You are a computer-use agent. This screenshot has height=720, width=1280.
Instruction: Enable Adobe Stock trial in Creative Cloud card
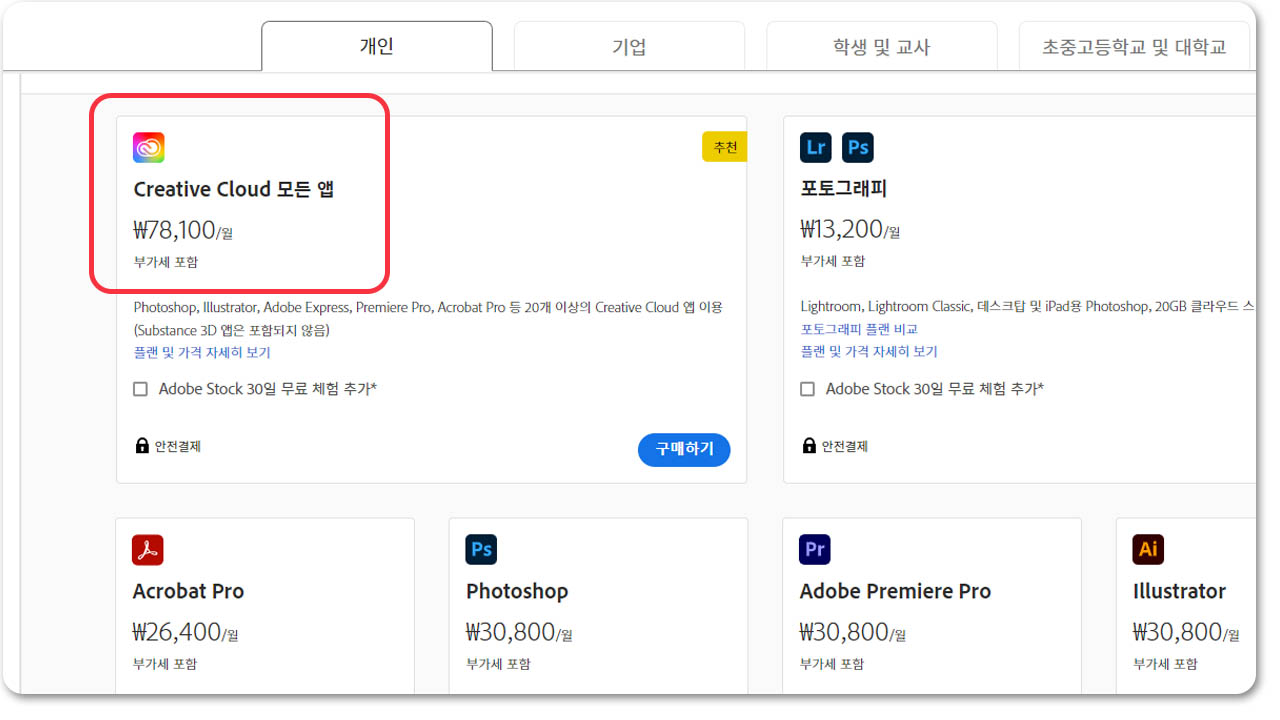141,389
